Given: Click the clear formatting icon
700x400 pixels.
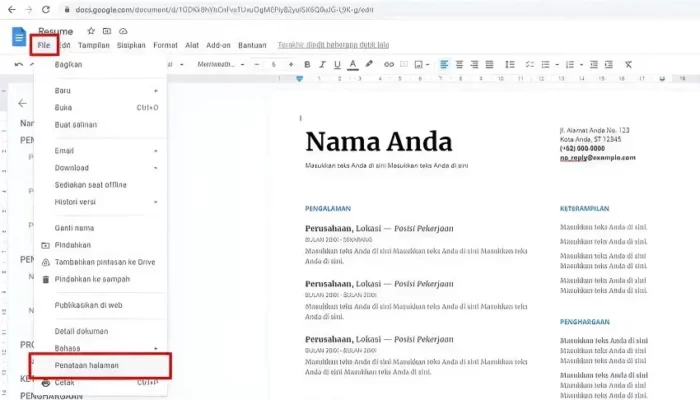Looking at the screenshot, I should [x=628, y=65].
